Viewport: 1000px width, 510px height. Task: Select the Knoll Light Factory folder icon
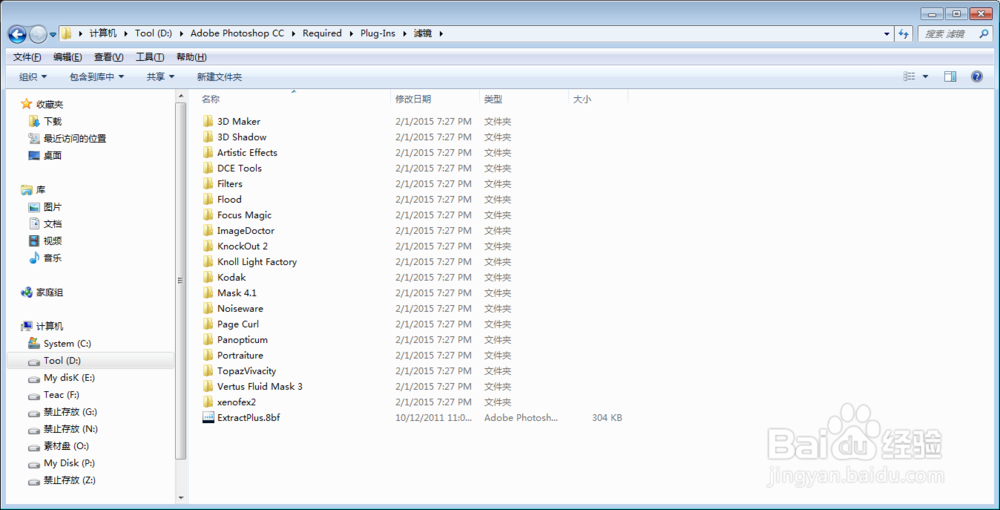[x=208, y=261]
